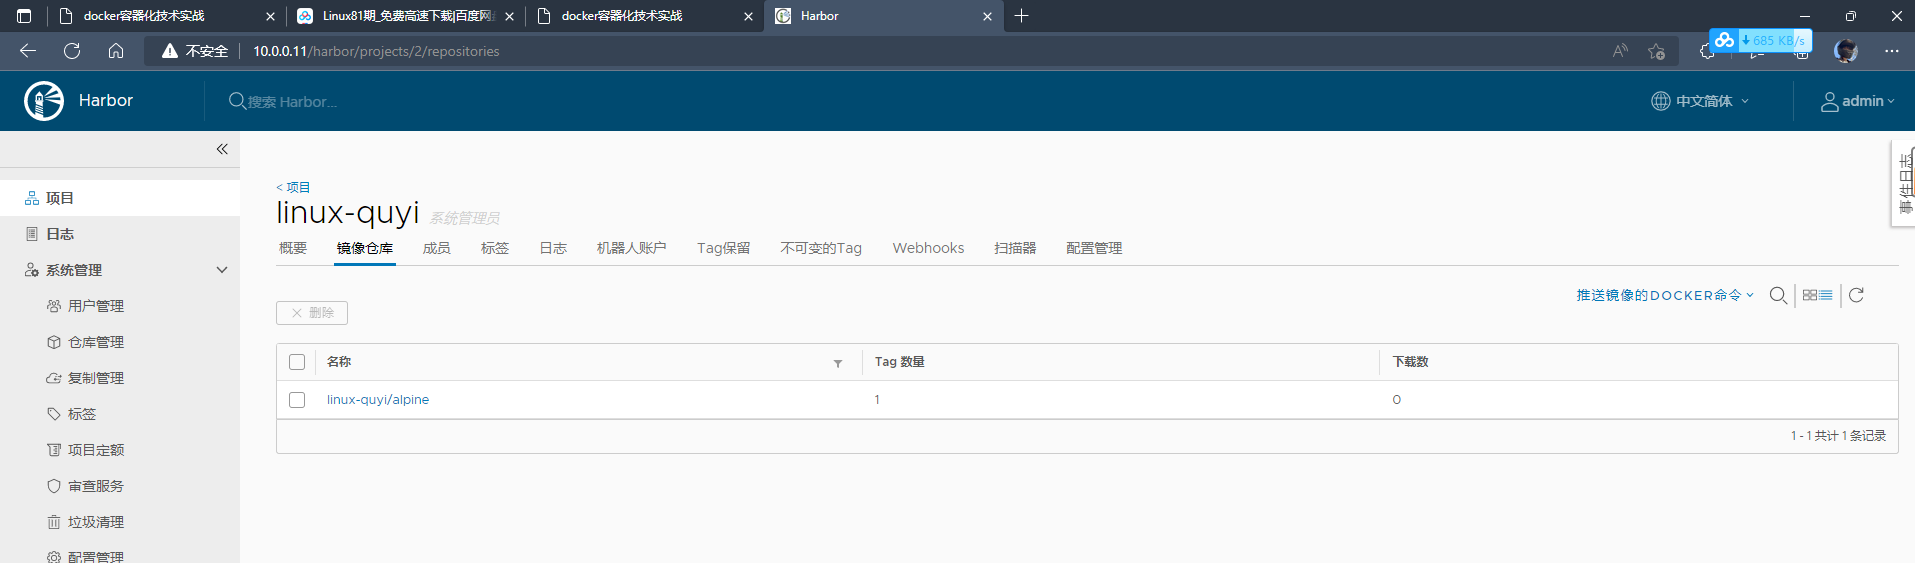Select the 镜像仓库 tab
This screenshot has height=563, width=1915.
pyautogui.click(x=365, y=248)
